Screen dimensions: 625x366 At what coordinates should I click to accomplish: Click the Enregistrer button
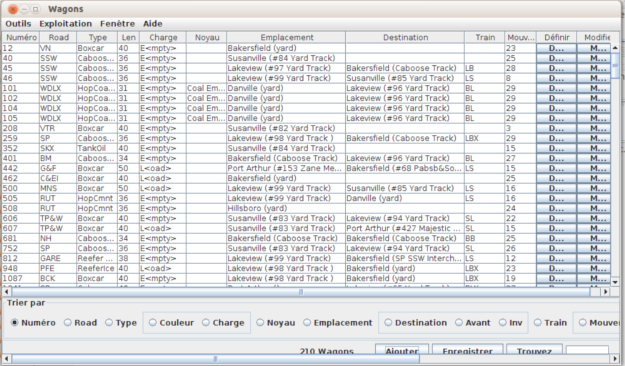[x=467, y=350]
